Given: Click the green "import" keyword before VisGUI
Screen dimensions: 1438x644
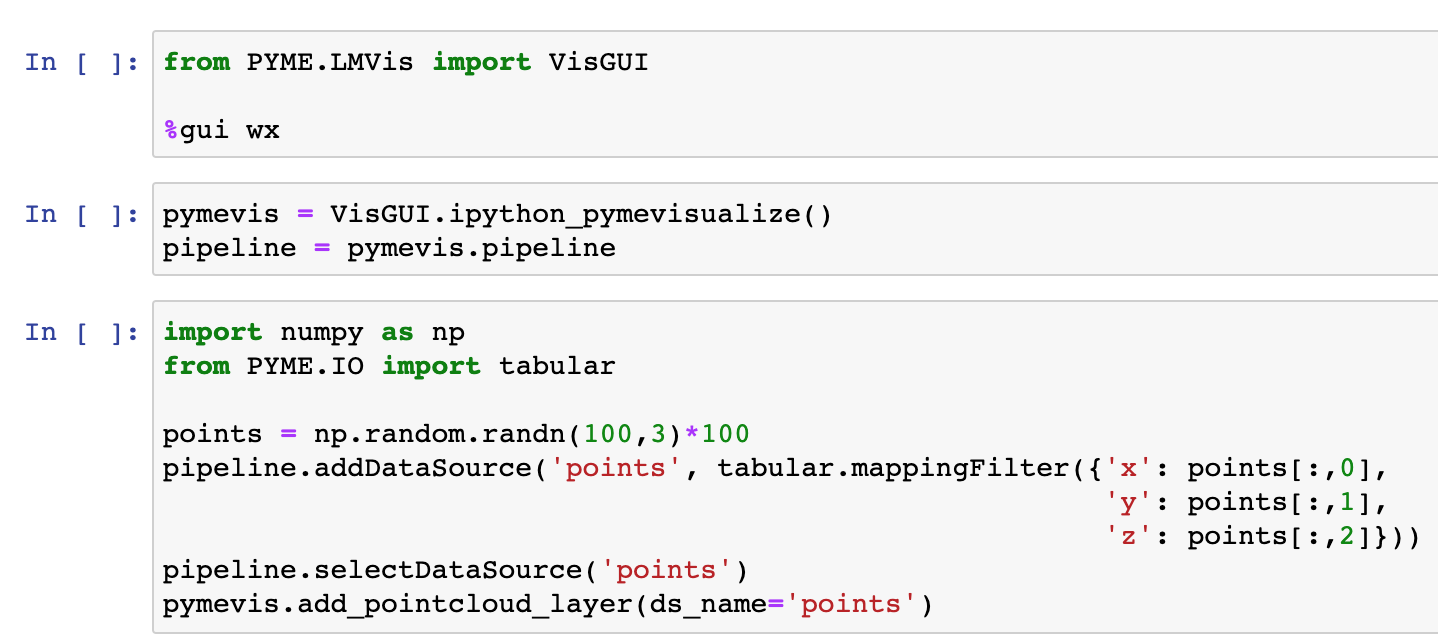Looking at the screenshot, I should [481, 62].
